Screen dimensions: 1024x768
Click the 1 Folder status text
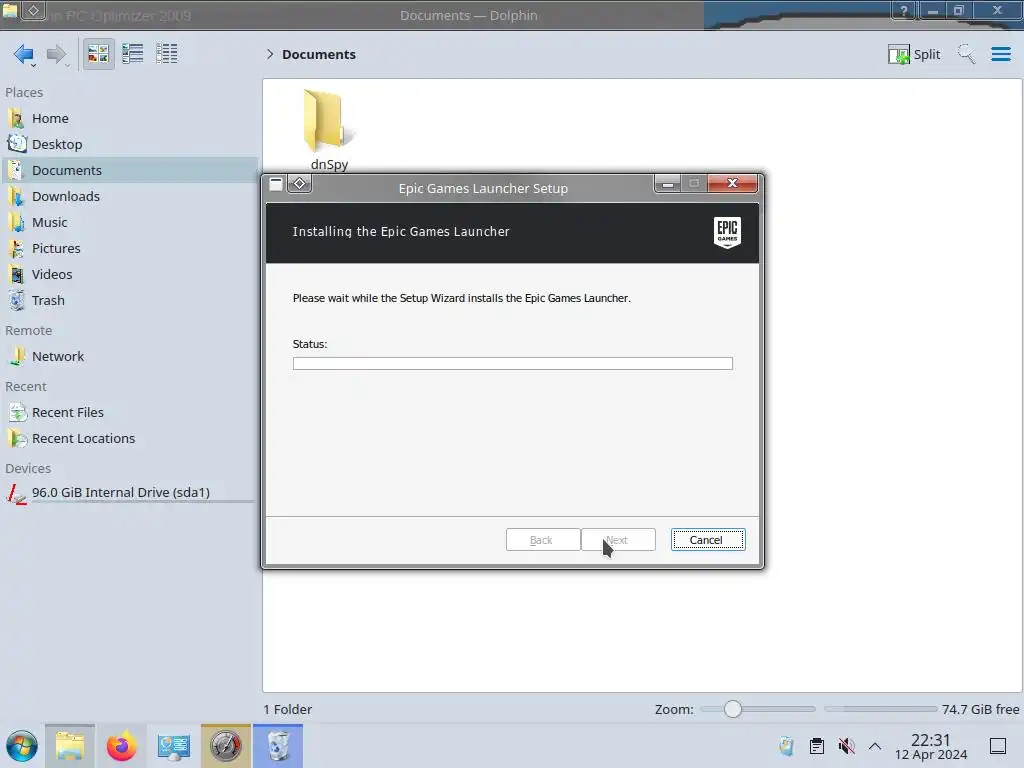coord(288,709)
